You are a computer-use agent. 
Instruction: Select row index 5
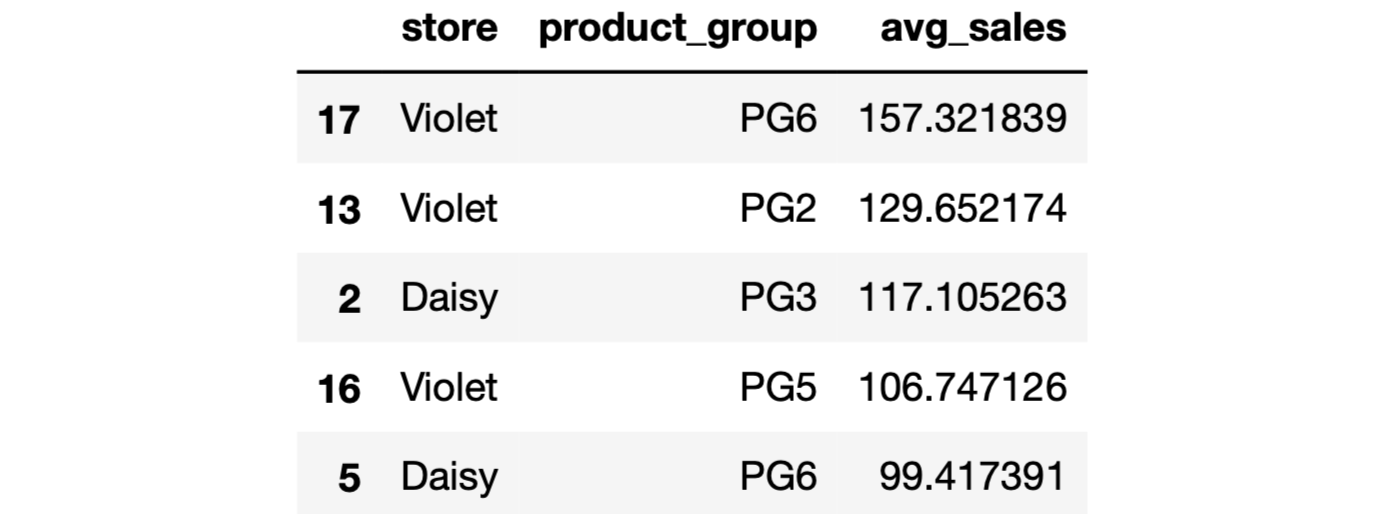click(349, 478)
